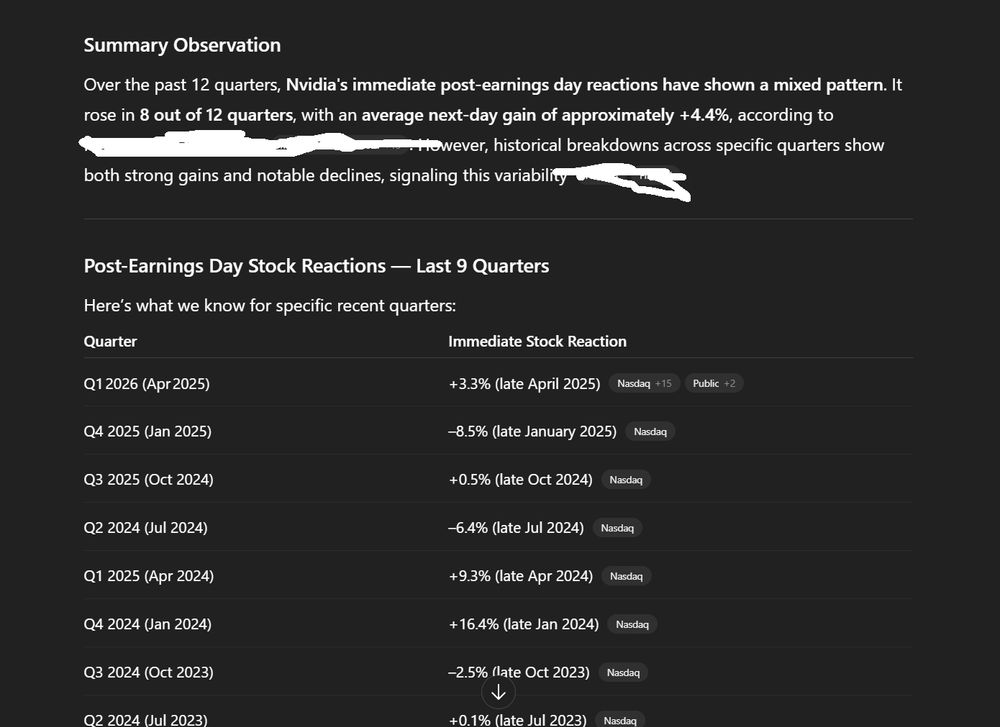Screen dimensions: 1000x727
Task: Open Nasdaq +15 citation chip for Q1 2026
Action: [x=644, y=383]
